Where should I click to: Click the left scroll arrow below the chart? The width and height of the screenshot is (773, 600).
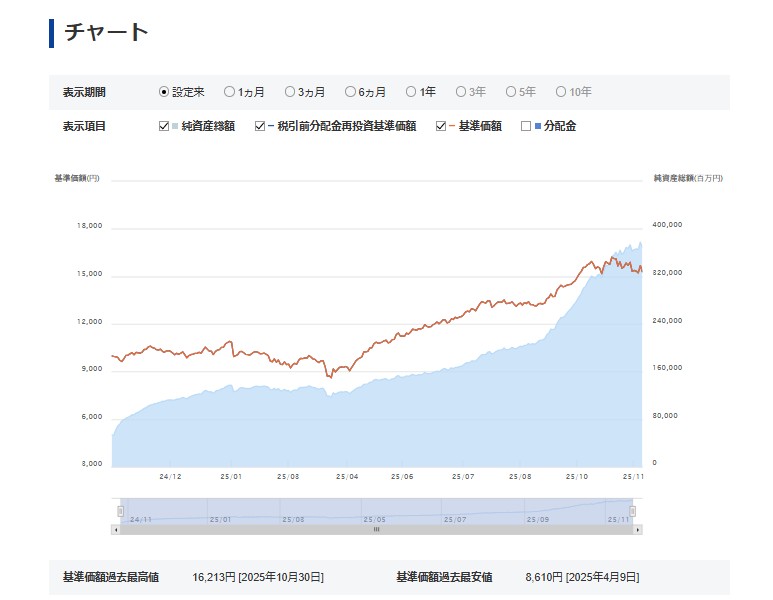pos(115,529)
